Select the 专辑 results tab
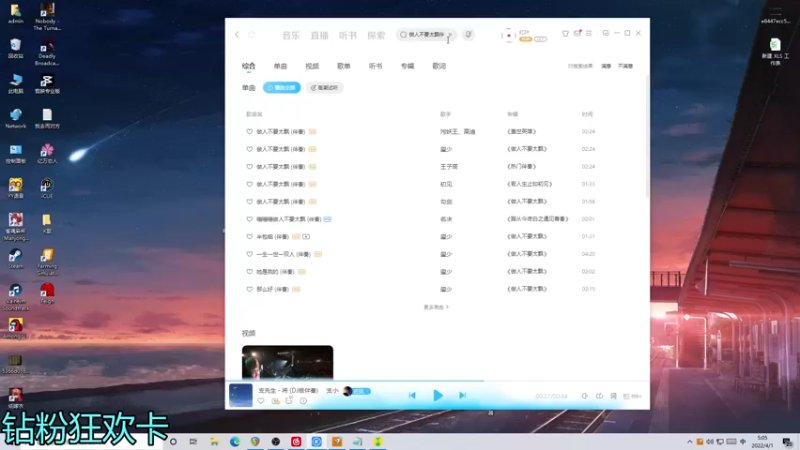800x450 pixels. tap(407, 66)
